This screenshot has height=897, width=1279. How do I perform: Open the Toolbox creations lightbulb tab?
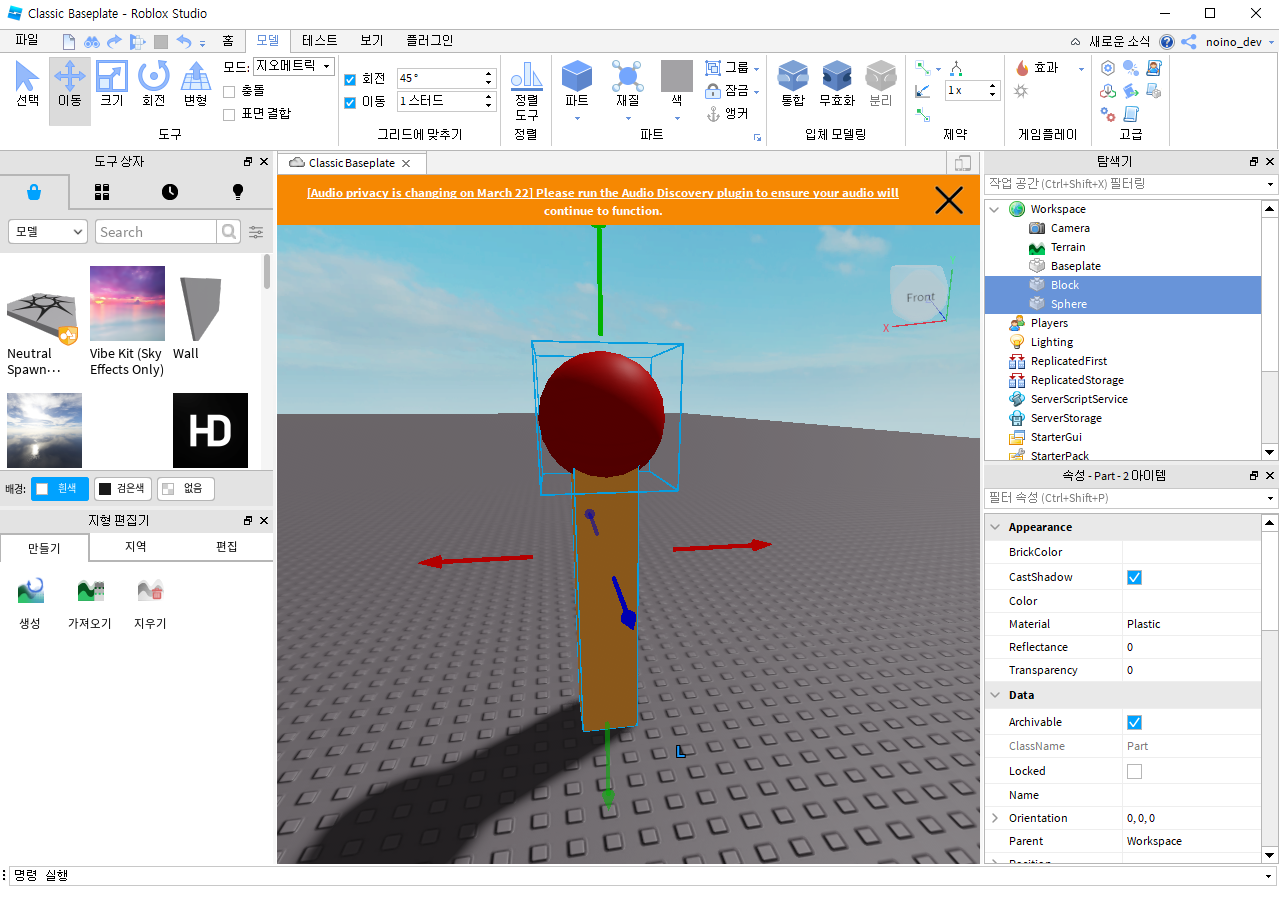click(x=238, y=192)
